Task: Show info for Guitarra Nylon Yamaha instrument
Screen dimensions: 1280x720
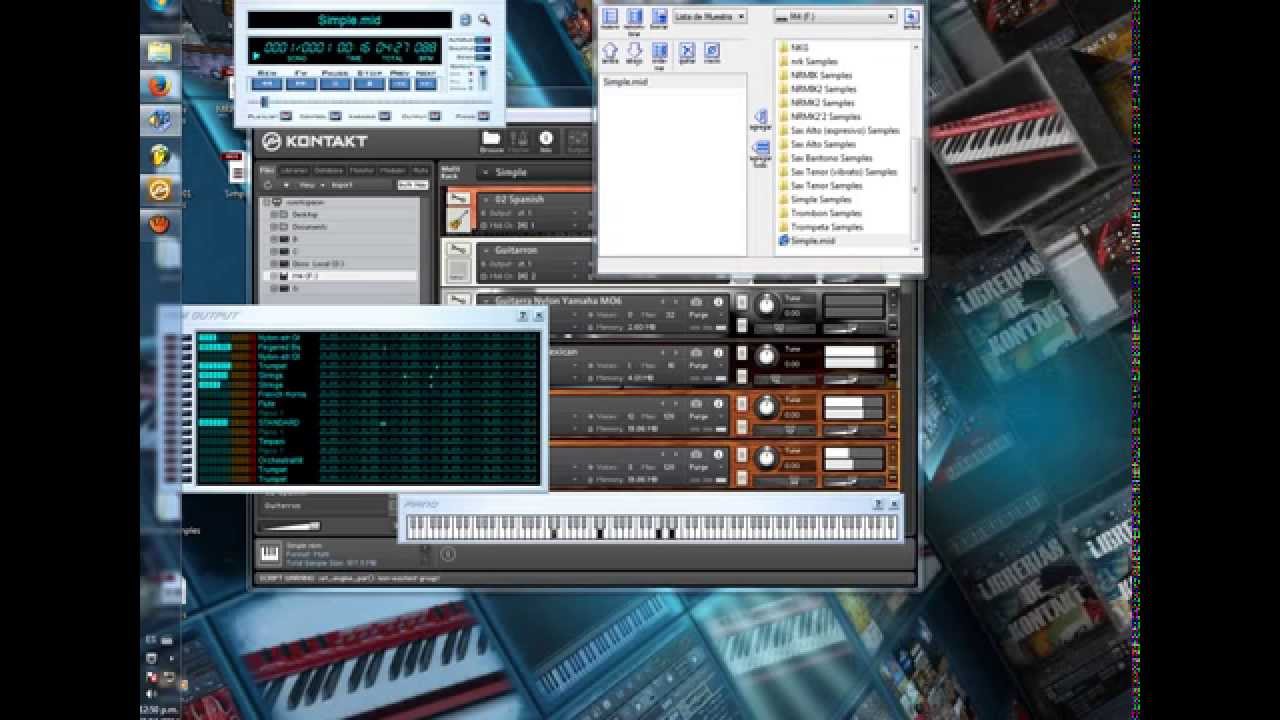Action: tap(718, 301)
